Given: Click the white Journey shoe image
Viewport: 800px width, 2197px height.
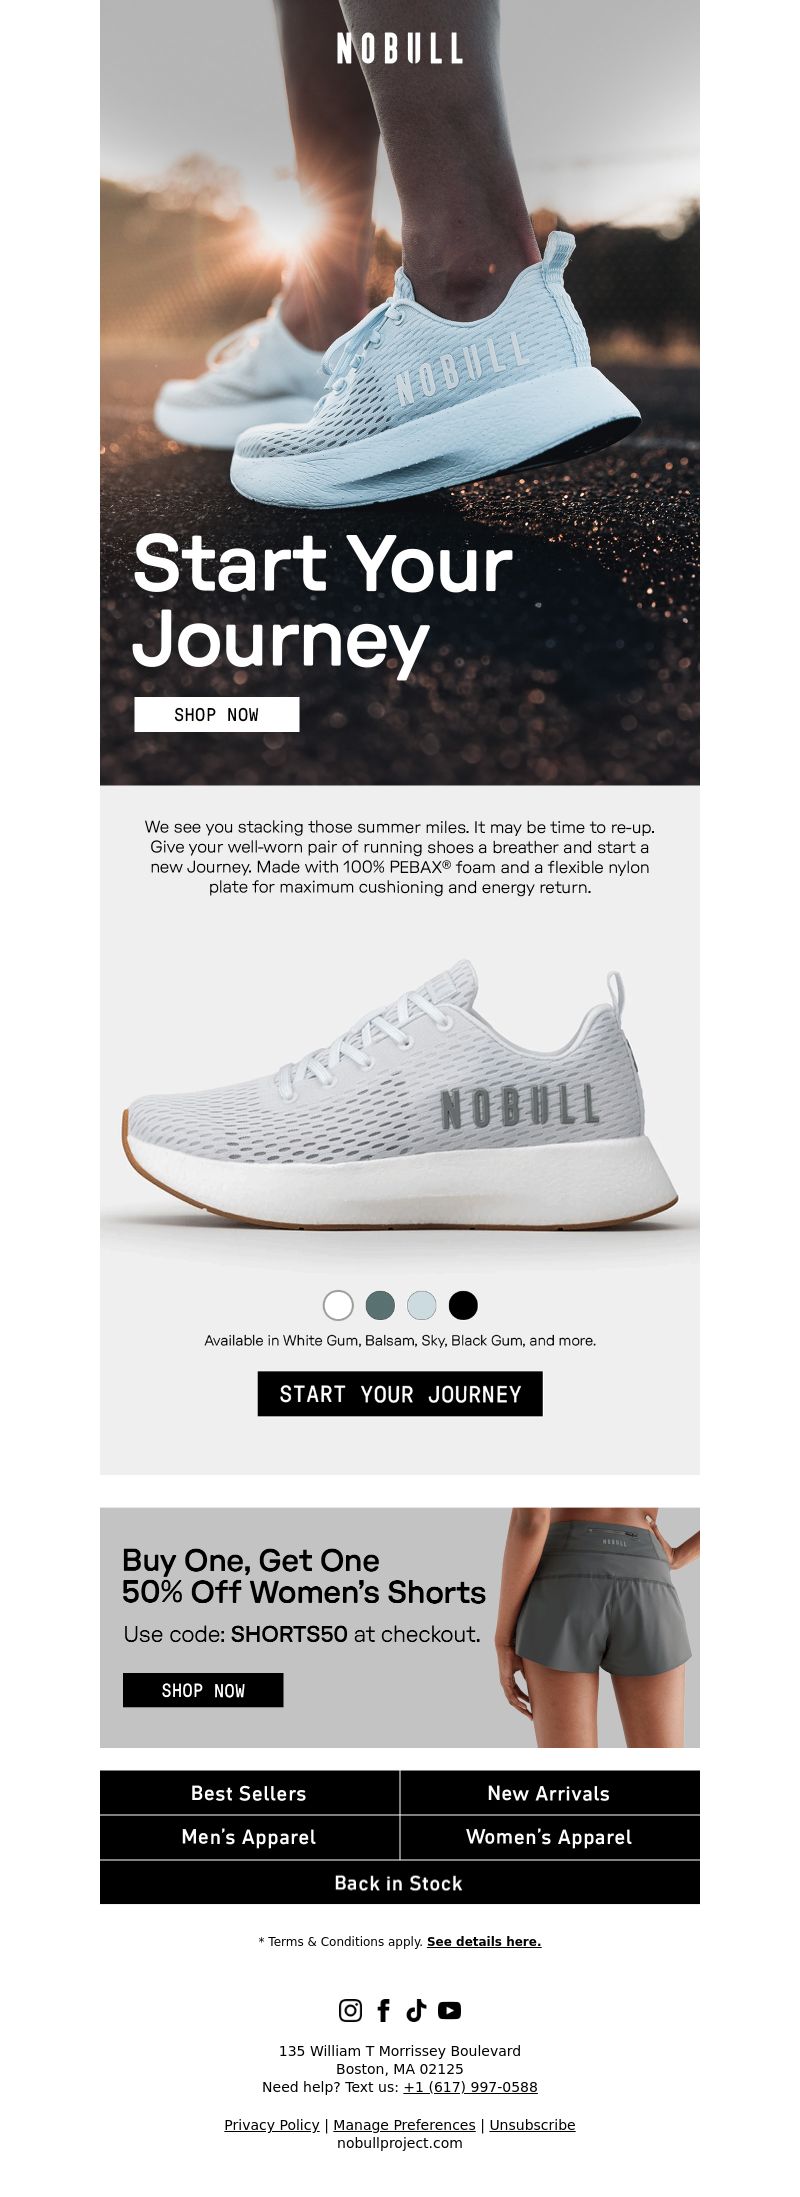Looking at the screenshot, I should (400, 1095).
